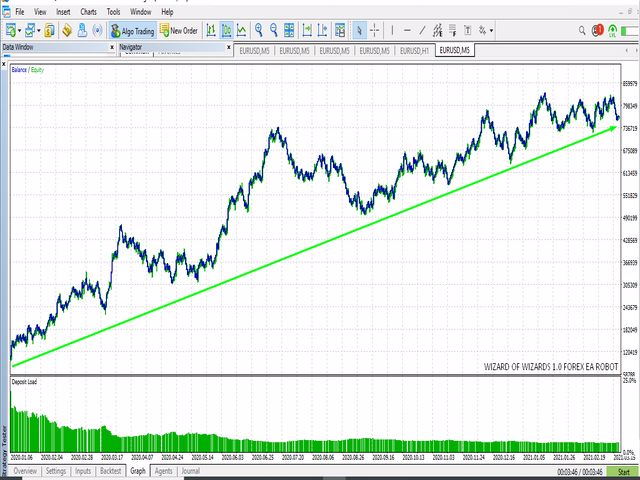The width and height of the screenshot is (640, 480).
Task: Select the crosshair cursor tool
Action: tap(377, 31)
